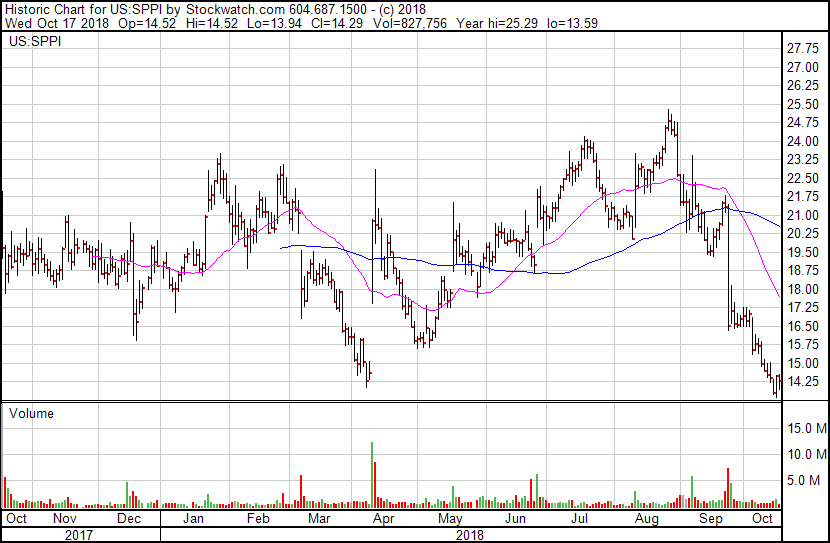Click the tallest green volume bar
830x543 pixels.
(372, 474)
